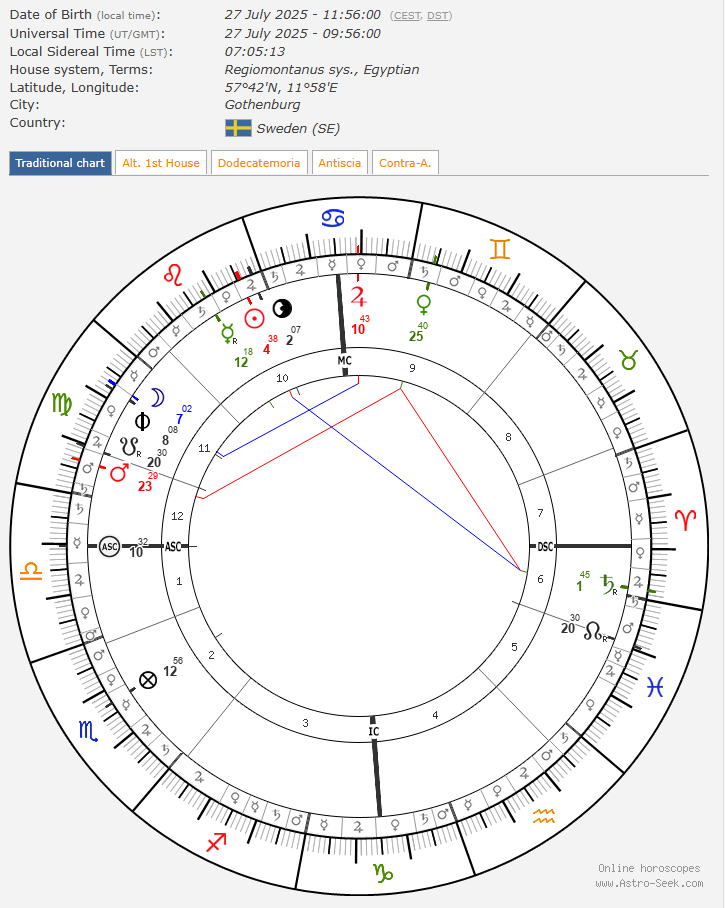Open the Alt. 1st House tab
The height and width of the screenshot is (908, 725).
(161, 163)
